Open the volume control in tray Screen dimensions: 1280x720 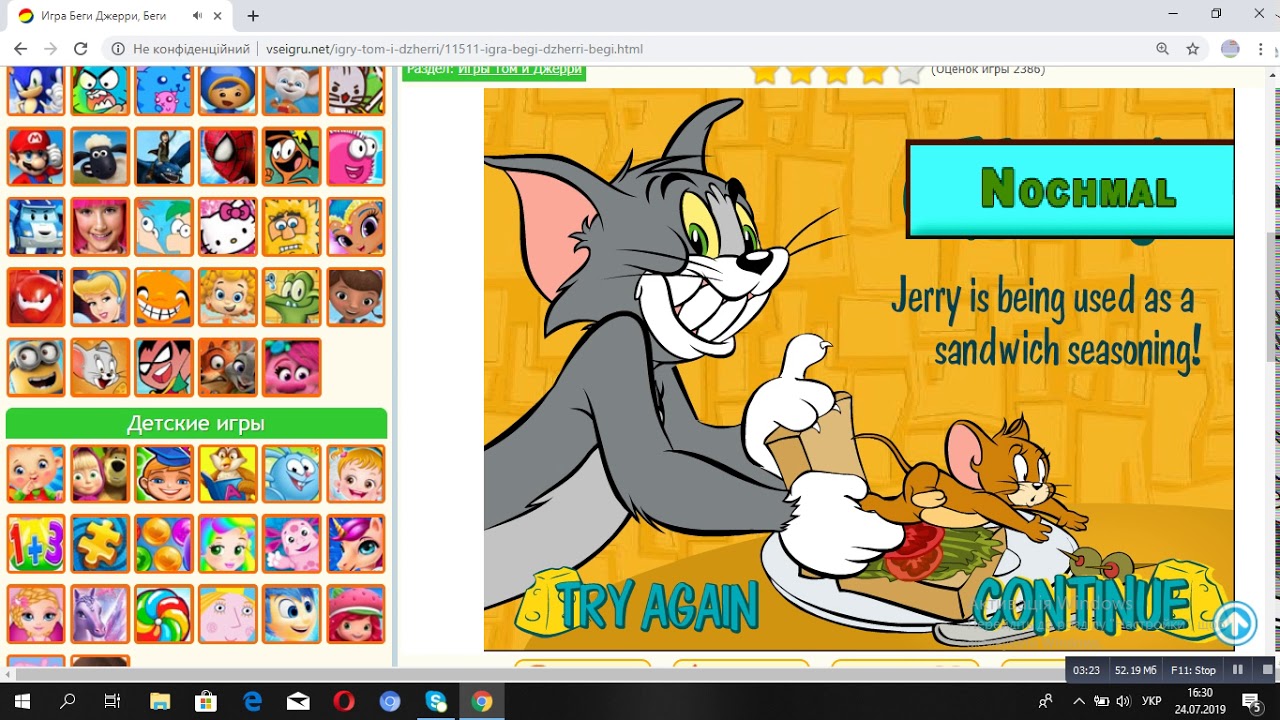click(1123, 701)
